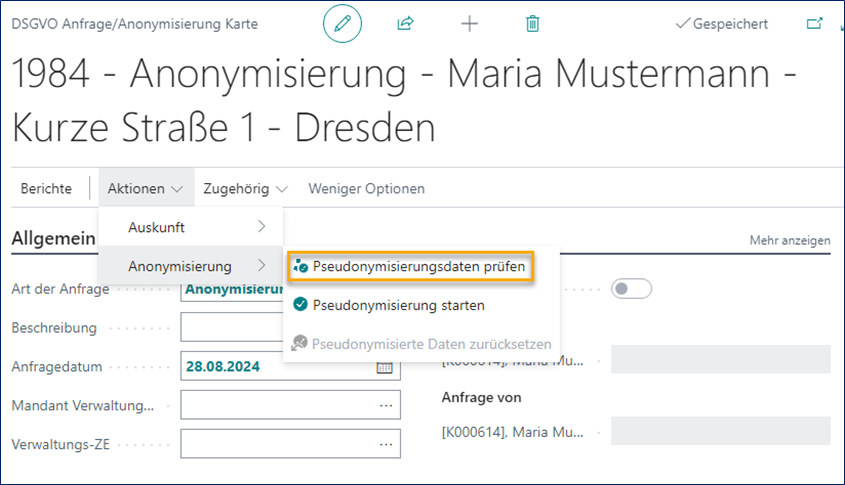Open the Anonymisierung submenu entry
The width and height of the screenshot is (845, 485).
pos(191,266)
